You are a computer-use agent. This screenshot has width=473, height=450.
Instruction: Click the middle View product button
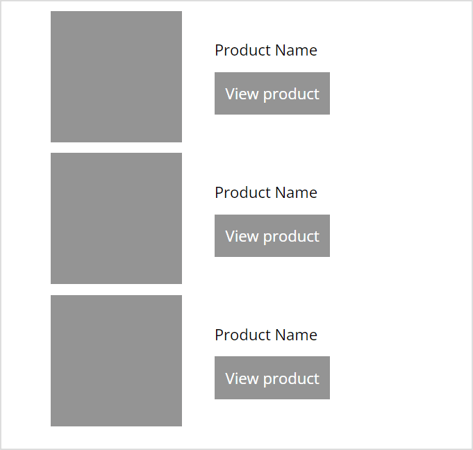[272, 236]
